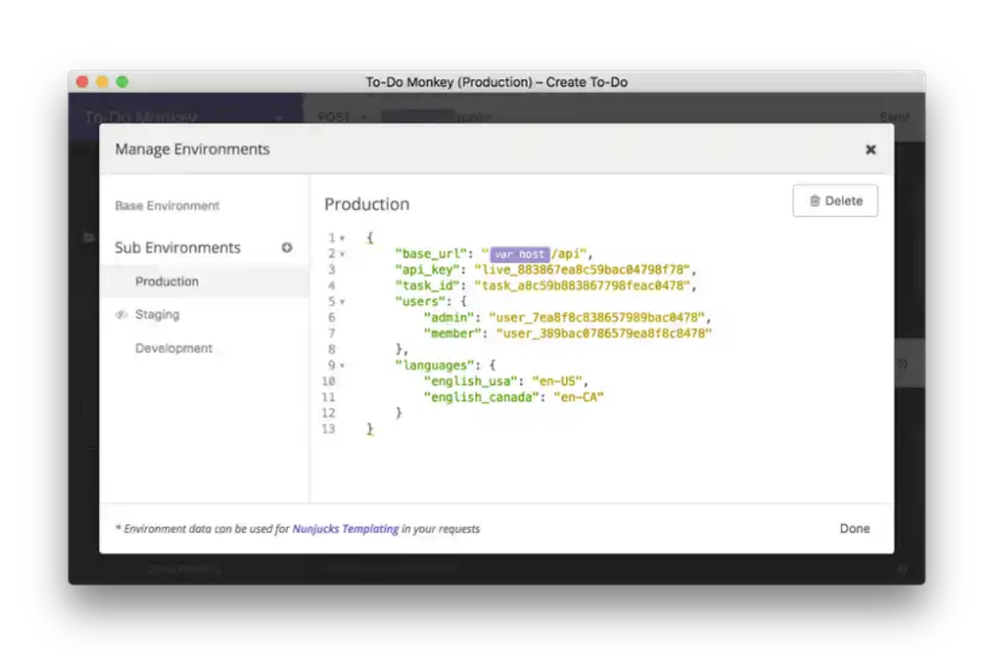The height and width of the screenshot is (667, 1000).
Task: Collapse the languages object on line 9
Action: pos(342,366)
